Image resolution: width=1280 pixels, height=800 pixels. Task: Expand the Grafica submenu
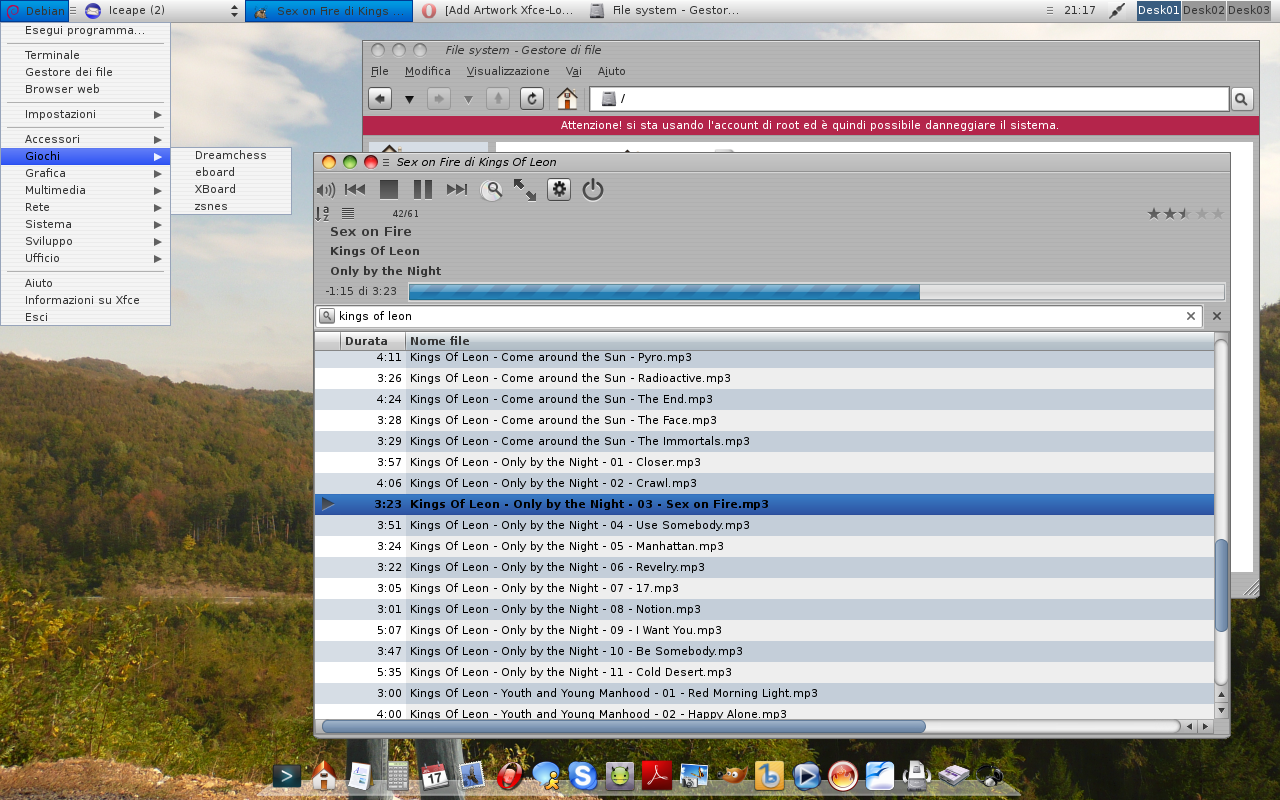pos(85,173)
